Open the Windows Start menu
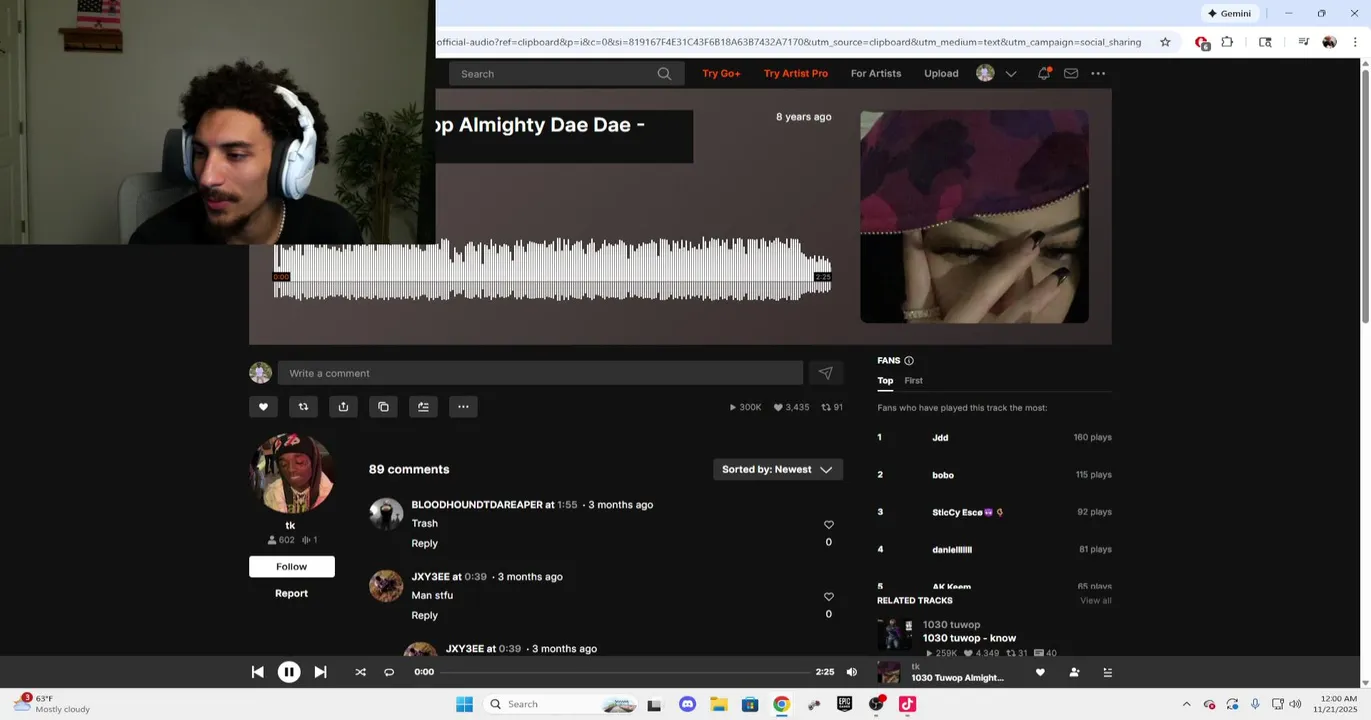Viewport: 1371px width, 720px height. [464, 704]
